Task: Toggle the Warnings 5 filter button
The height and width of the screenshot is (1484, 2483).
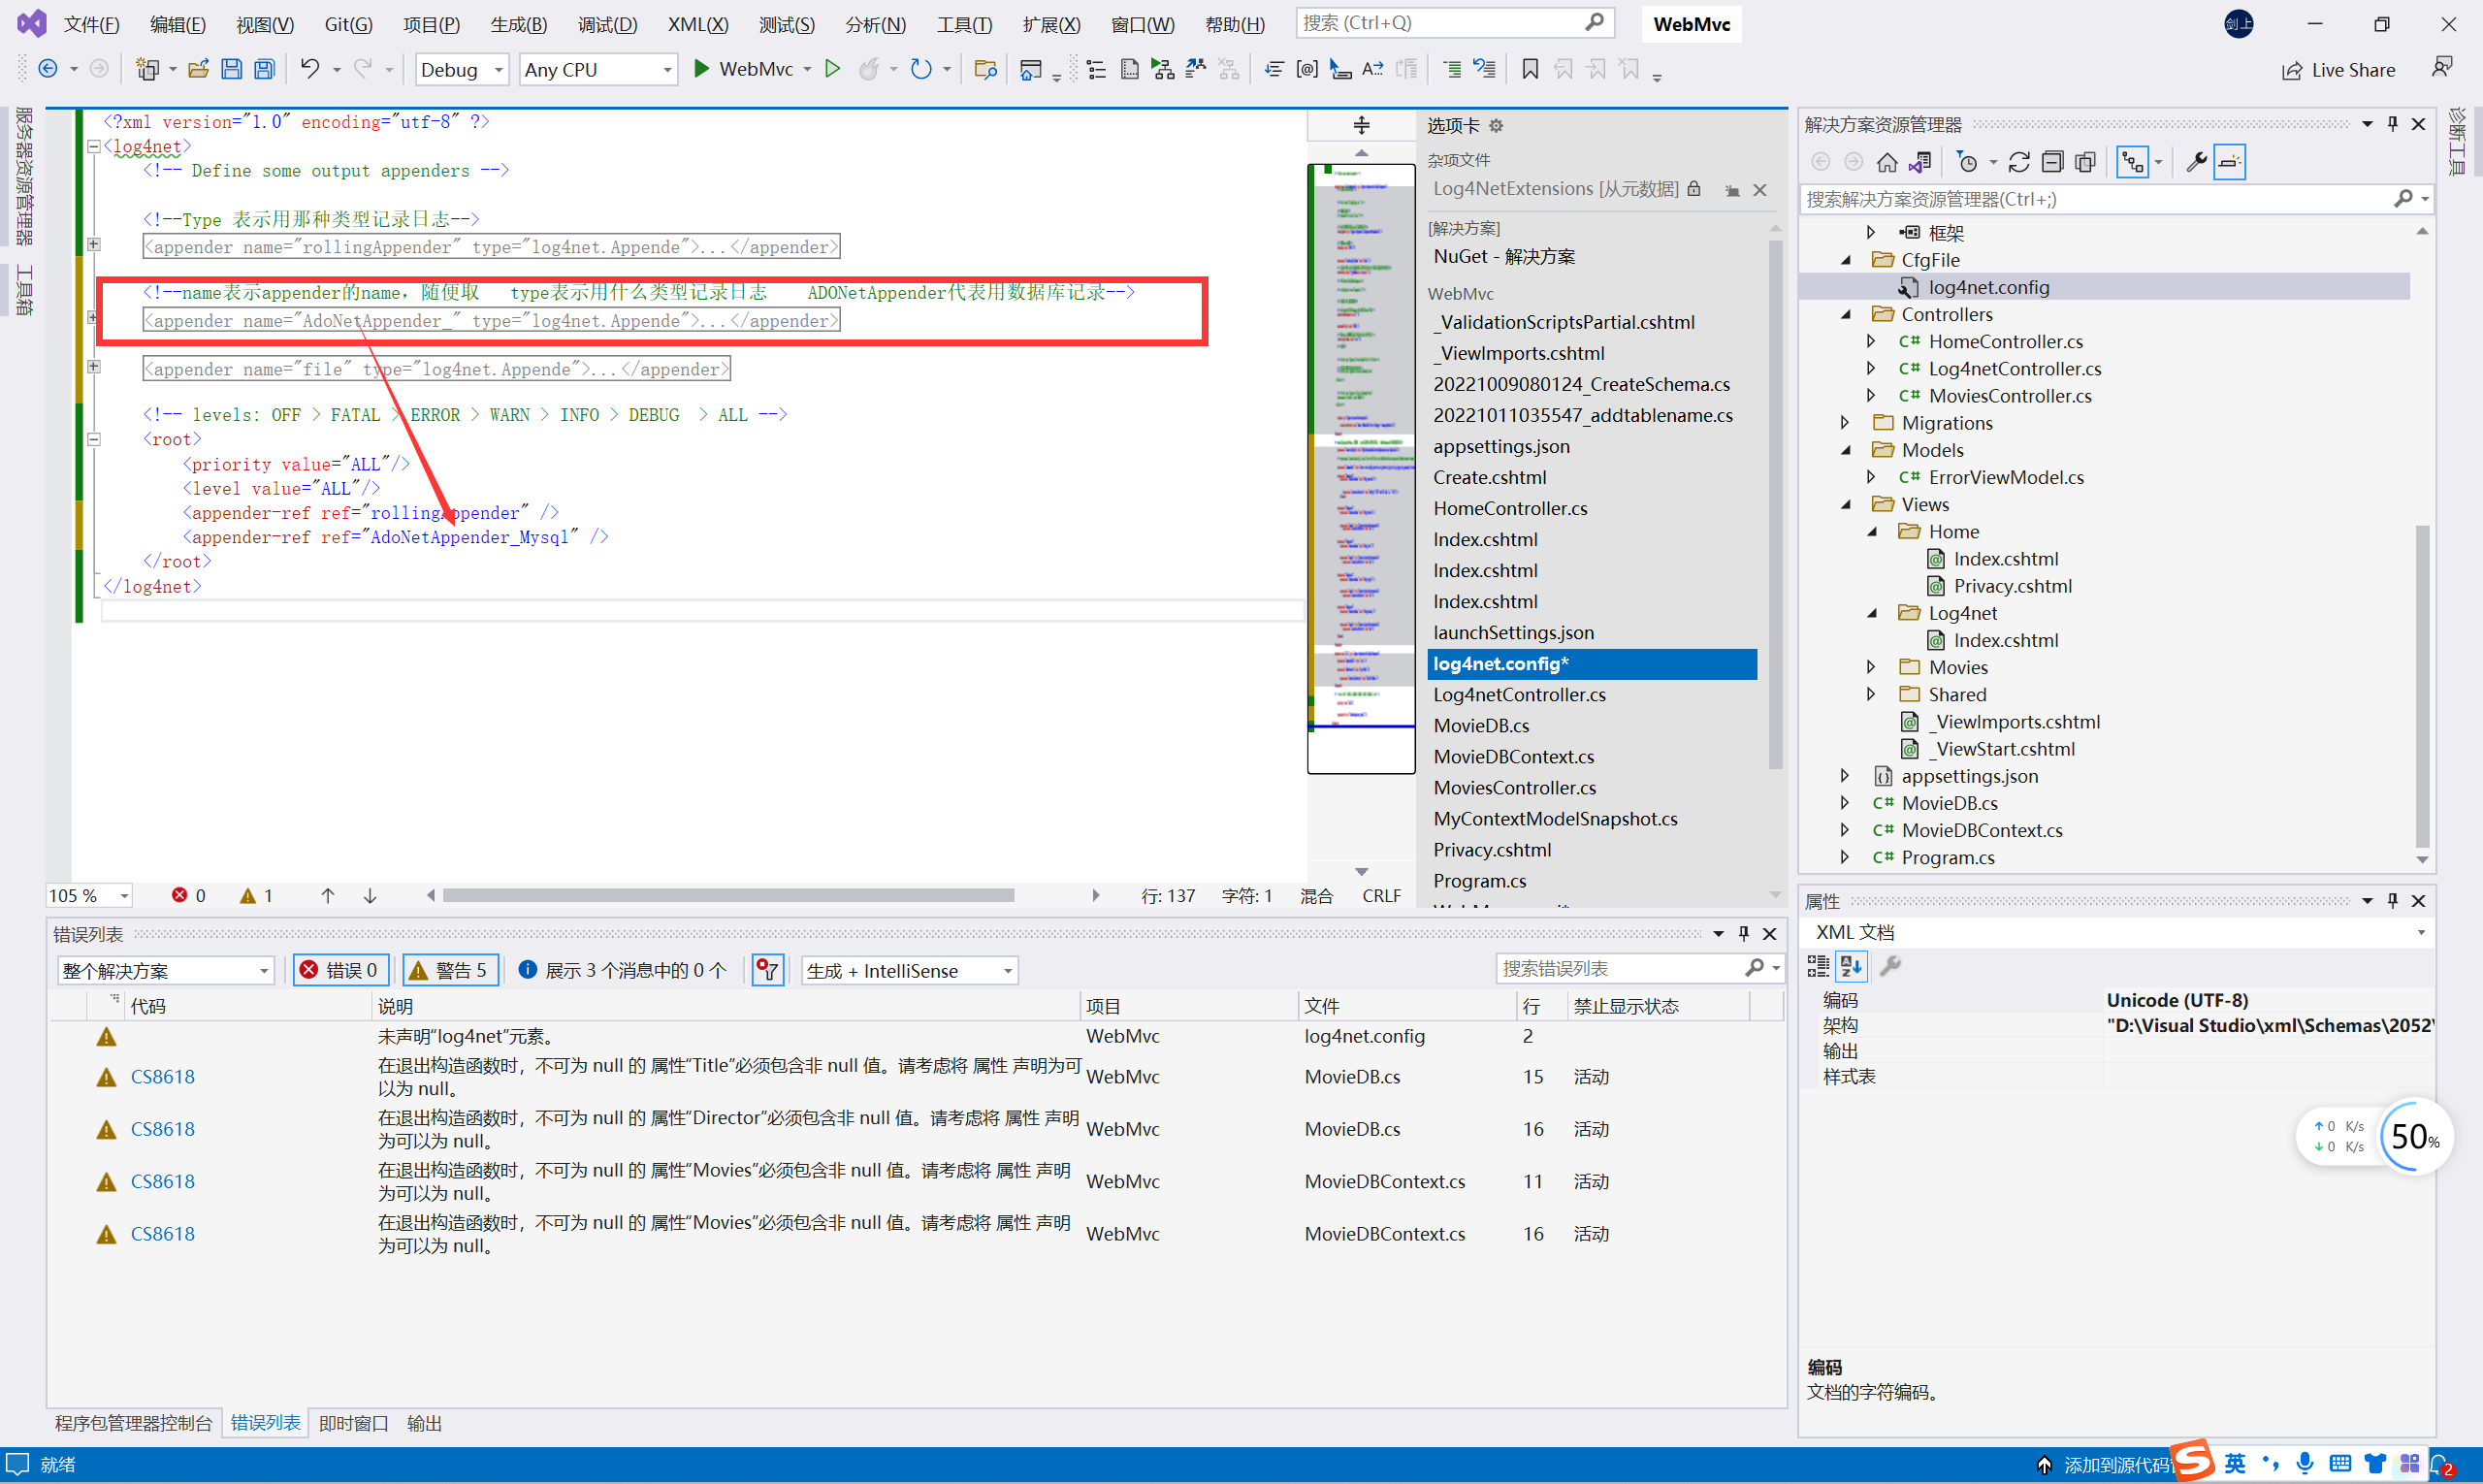Action: 450,970
